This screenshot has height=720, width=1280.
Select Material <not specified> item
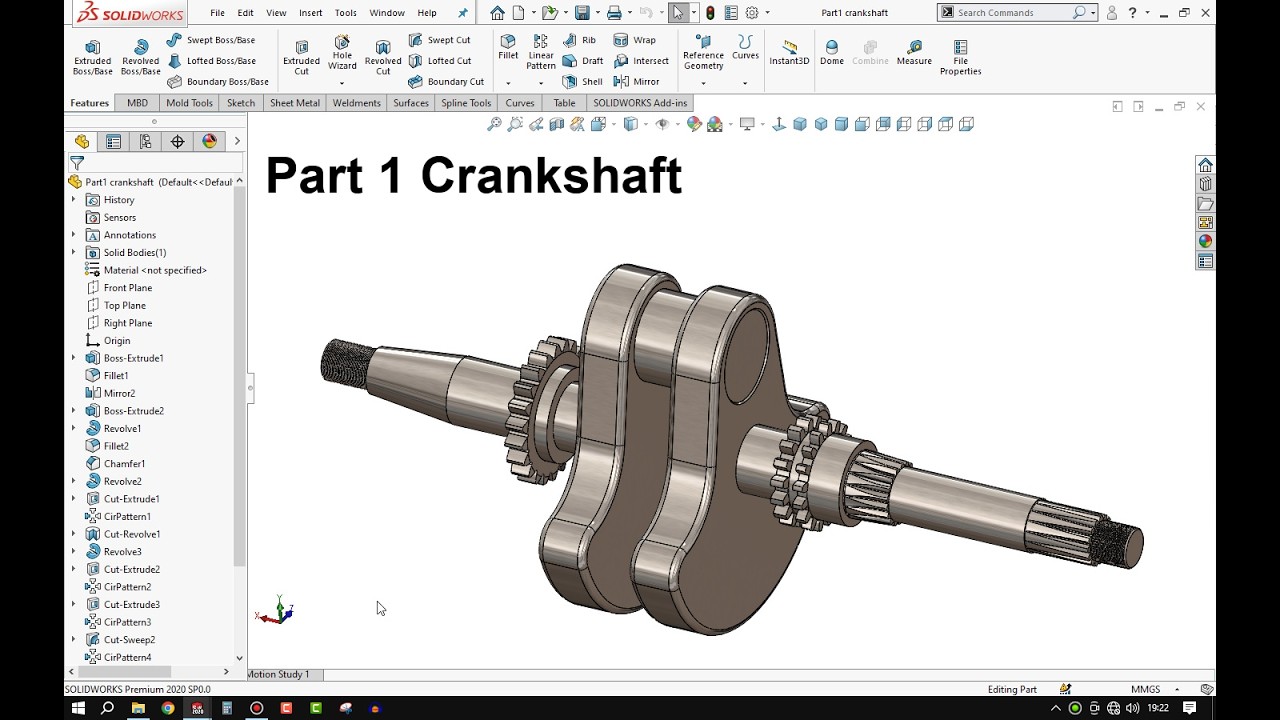[x=146, y=270]
